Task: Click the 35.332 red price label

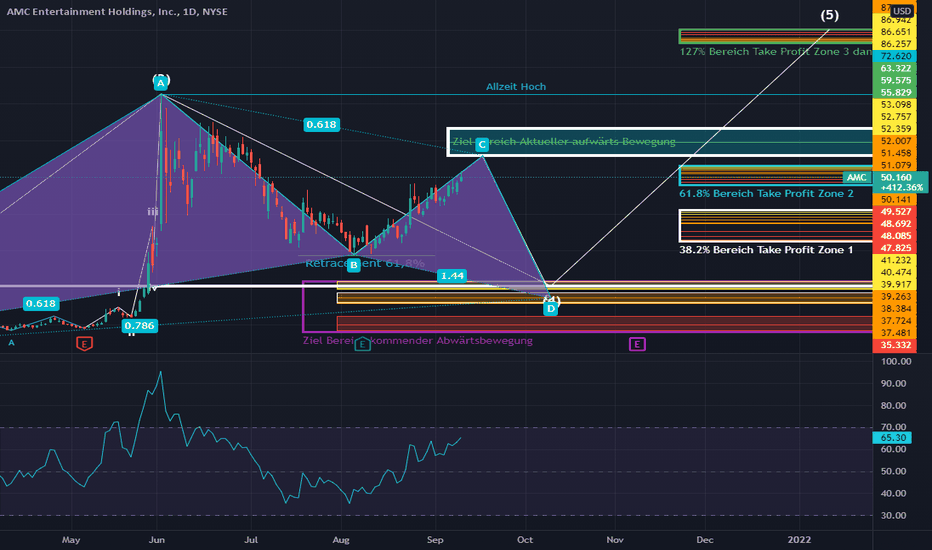Action: tap(896, 345)
